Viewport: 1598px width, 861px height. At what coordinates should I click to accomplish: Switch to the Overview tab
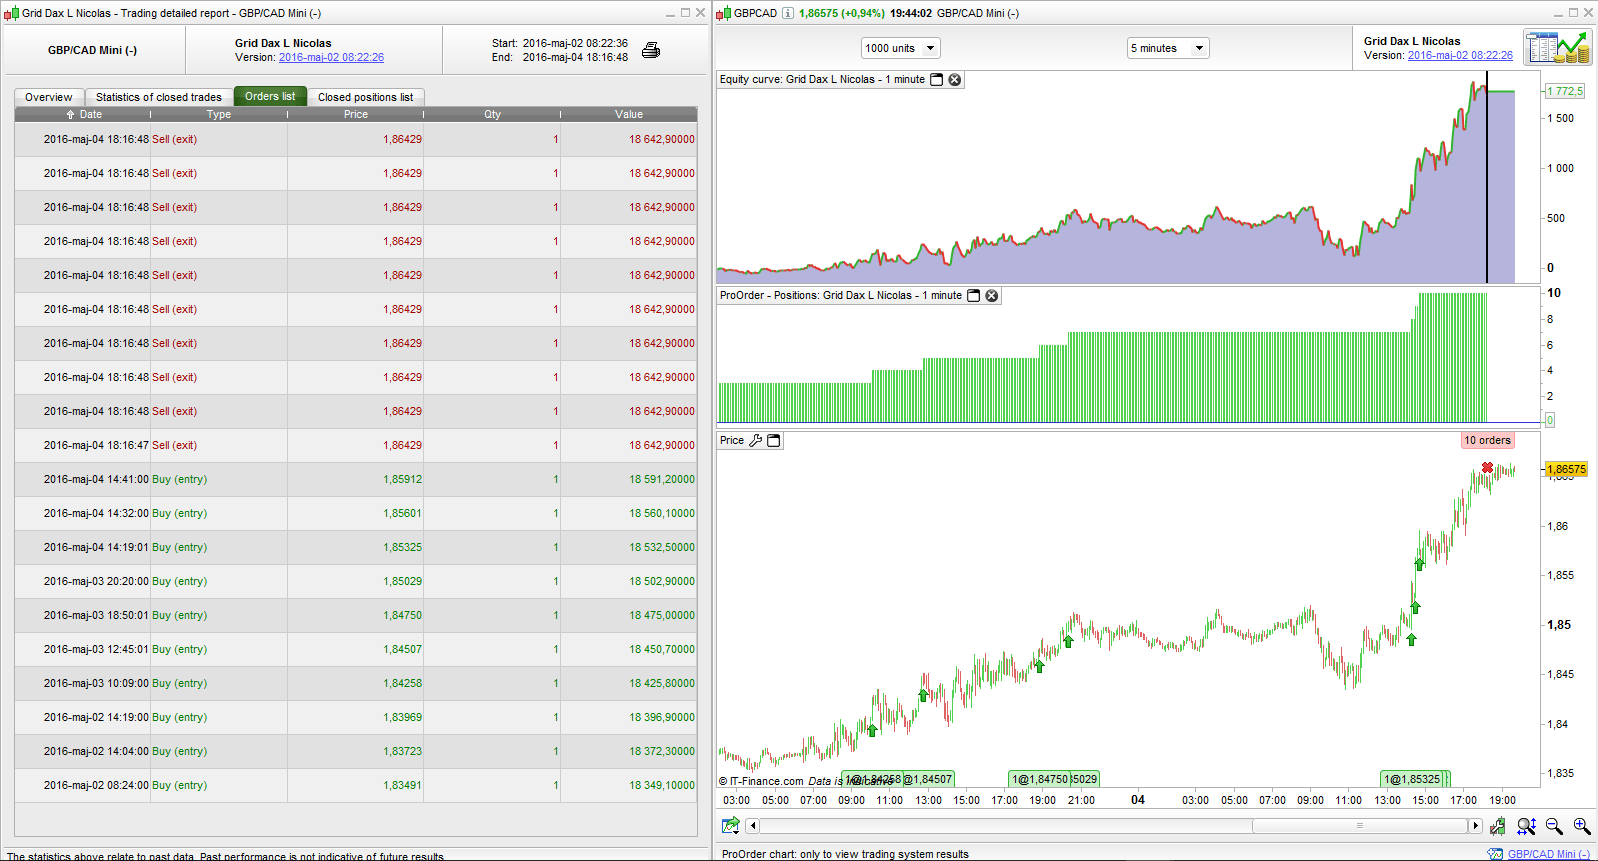(49, 97)
